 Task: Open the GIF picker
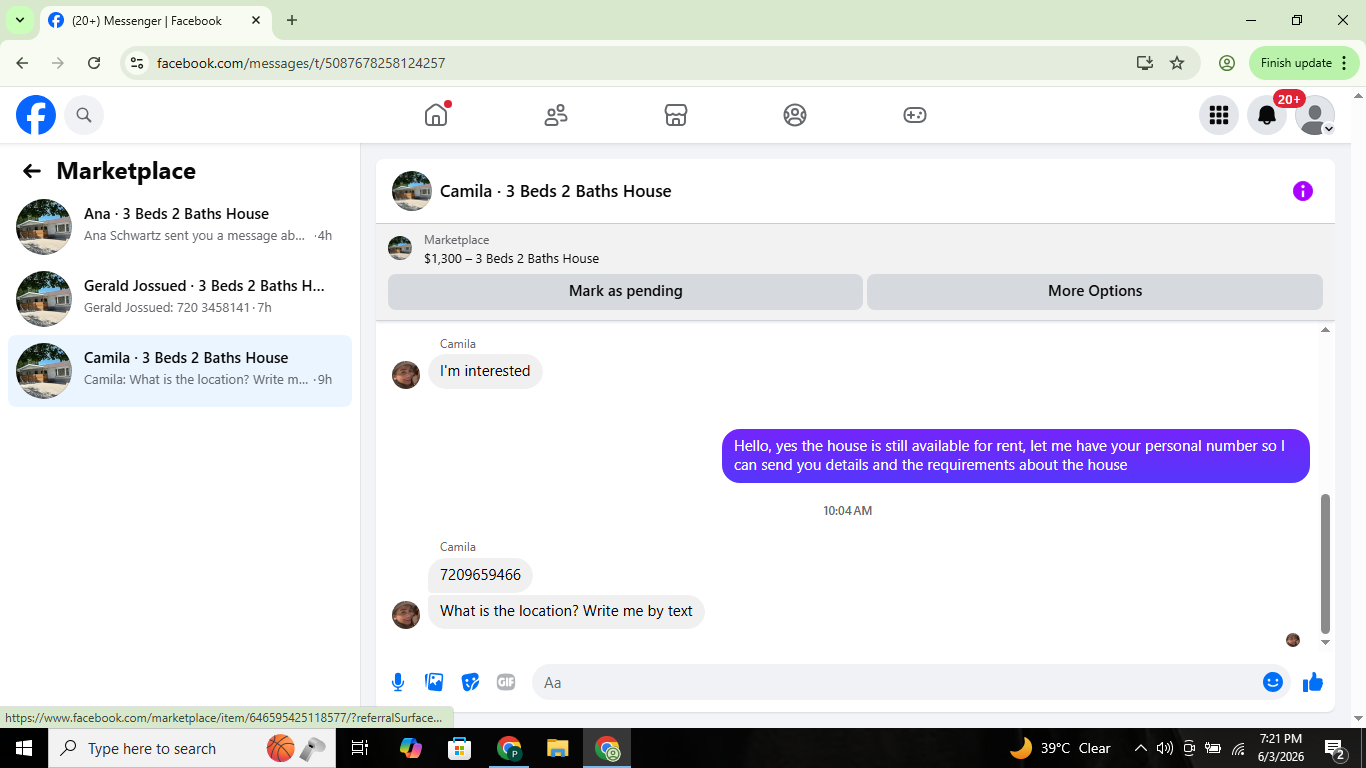(506, 682)
